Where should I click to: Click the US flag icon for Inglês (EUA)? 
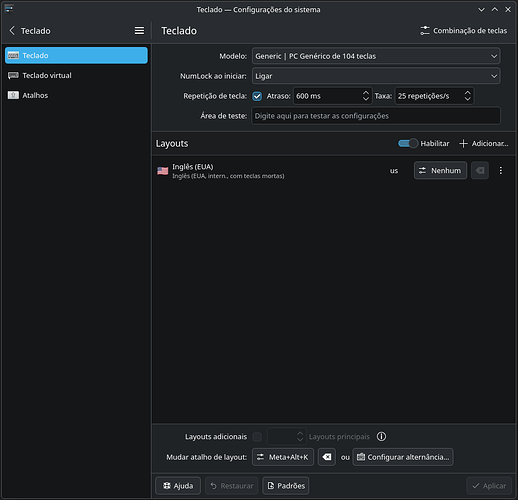tap(163, 171)
